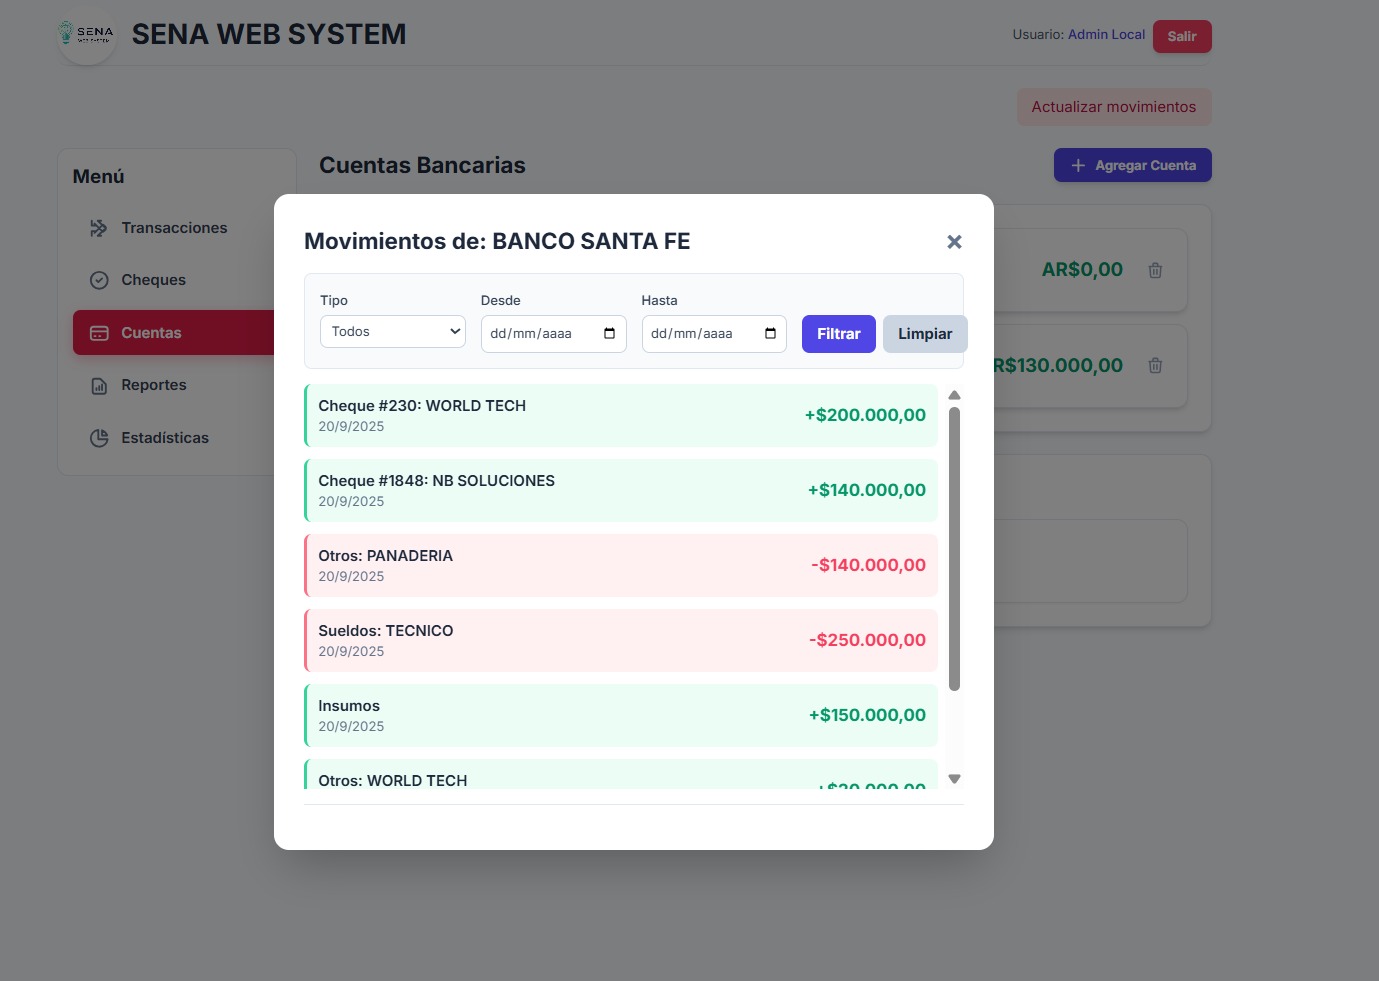
Task: Click the Actualizar movimientos button
Action: click(x=1114, y=106)
